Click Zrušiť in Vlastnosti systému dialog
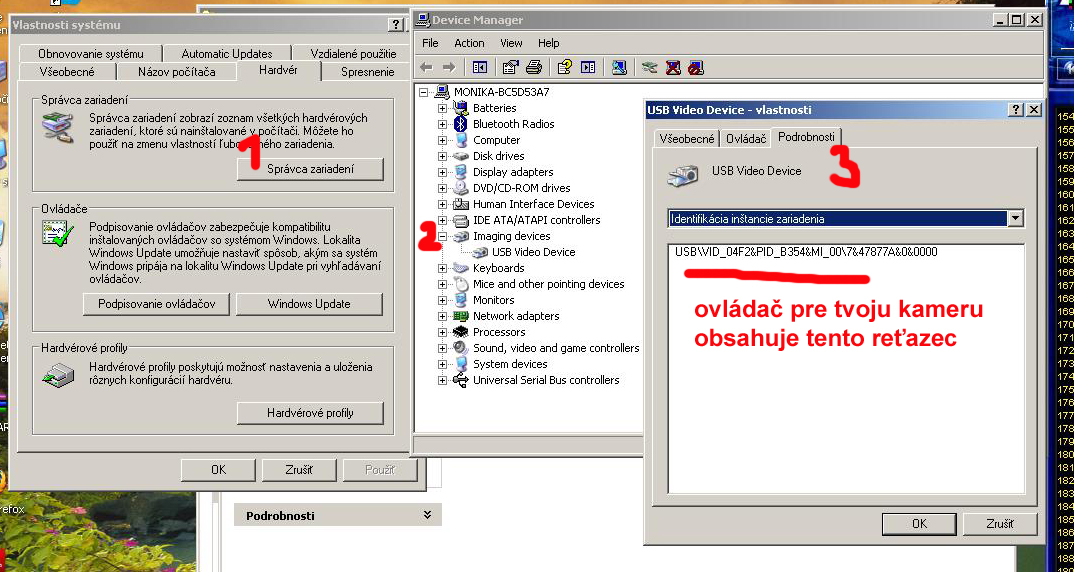Image resolution: width=1074 pixels, height=572 pixels. tap(299, 470)
